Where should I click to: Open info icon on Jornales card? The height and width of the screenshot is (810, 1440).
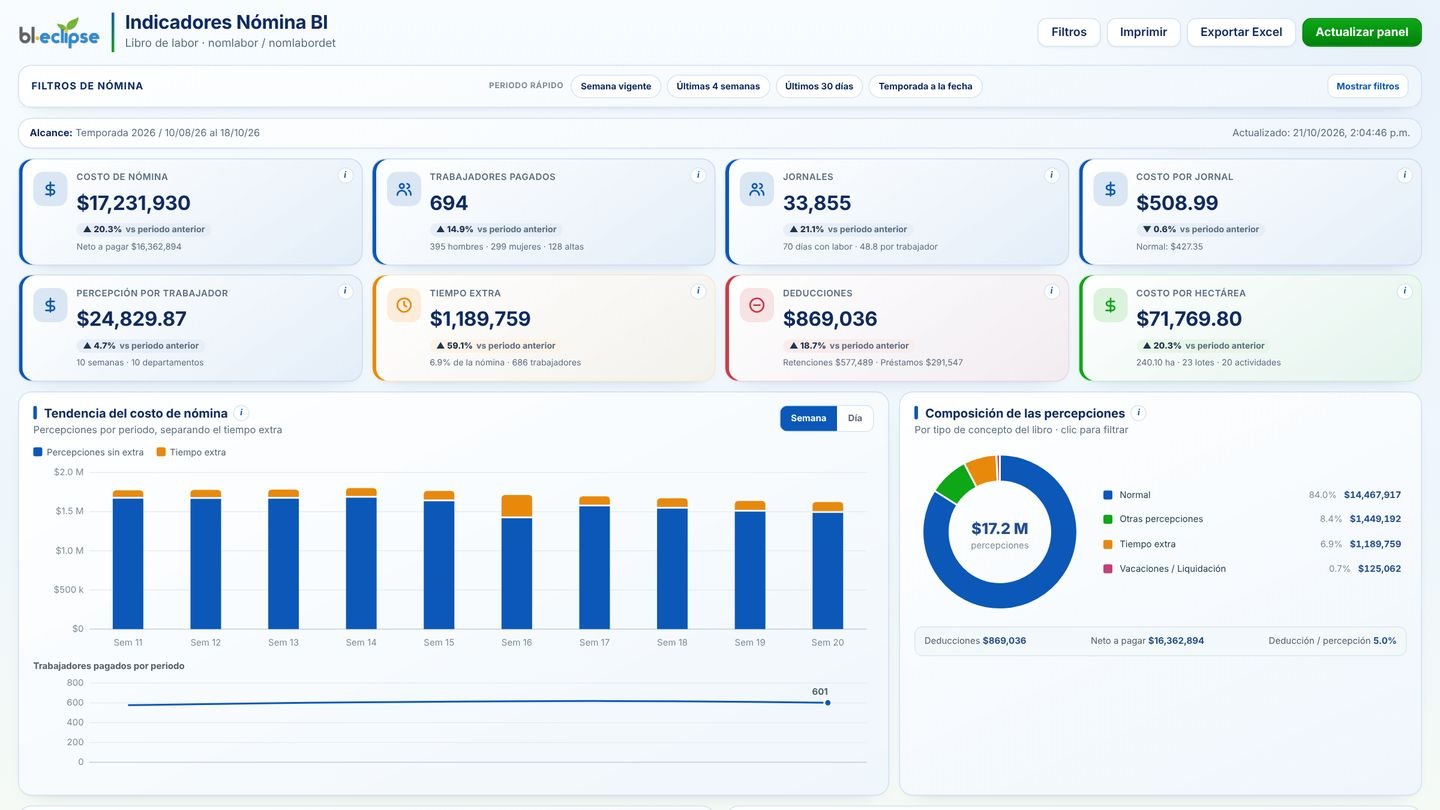1051,175
